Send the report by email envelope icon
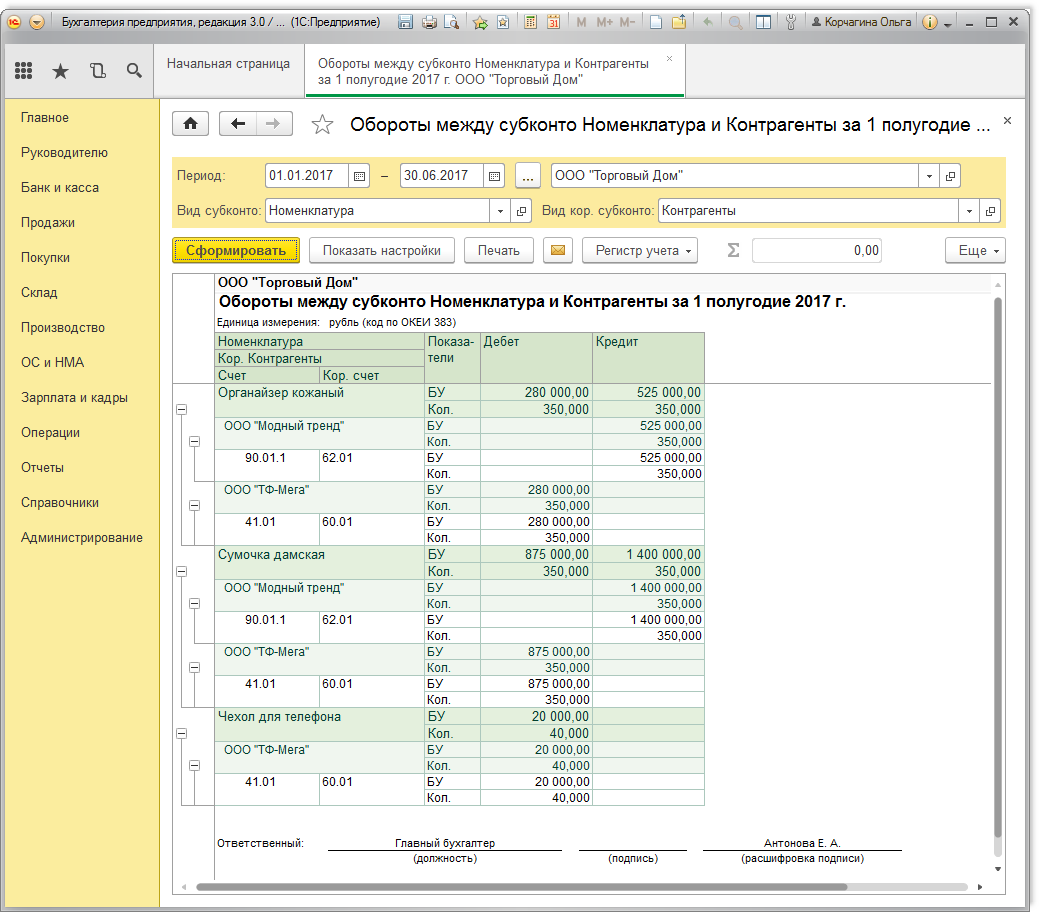This screenshot has width=1039, height=912. click(559, 251)
